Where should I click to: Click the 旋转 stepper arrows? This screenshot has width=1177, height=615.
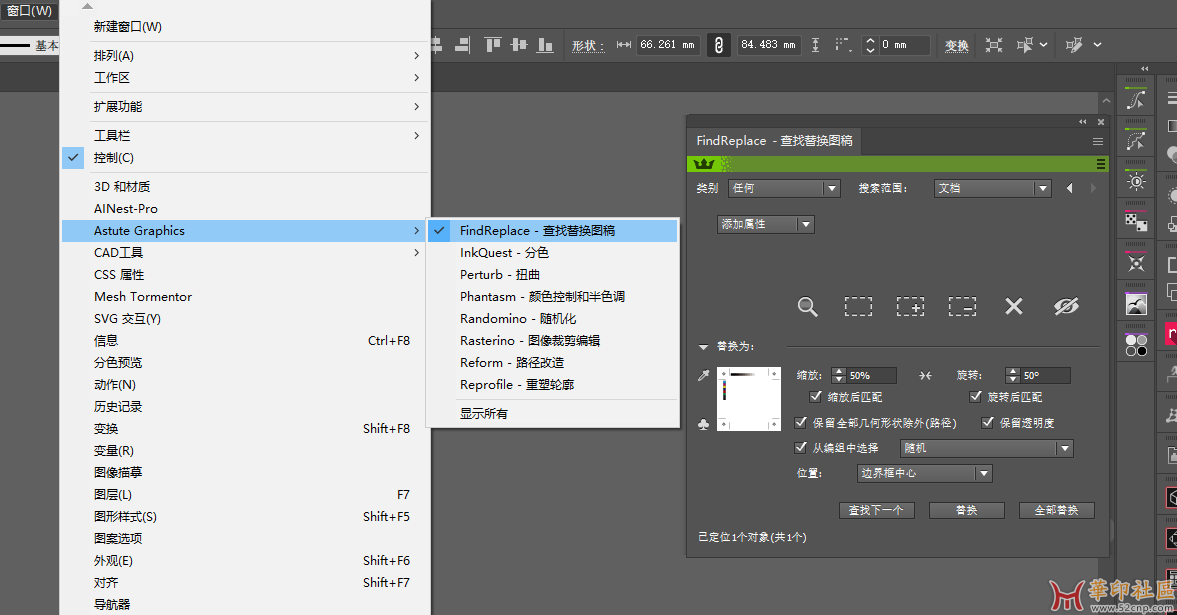(x=1013, y=375)
